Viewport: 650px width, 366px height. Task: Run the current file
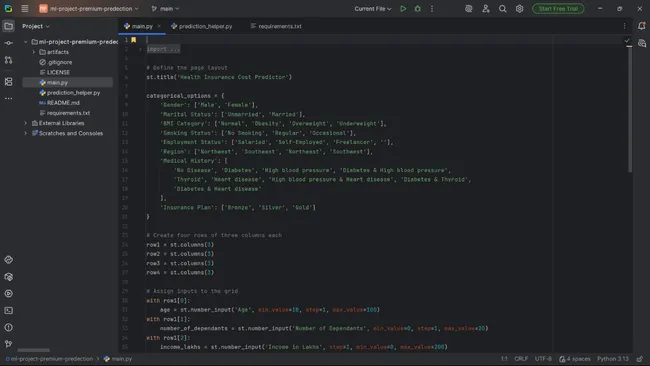point(403,9)
